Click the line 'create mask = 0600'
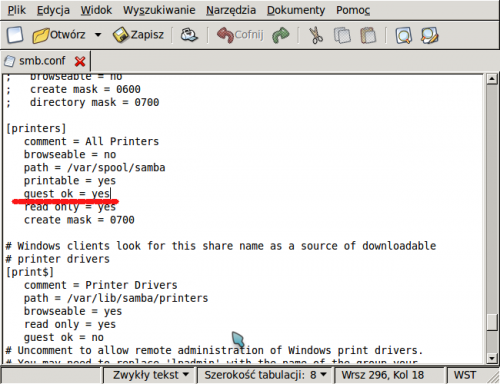The image size is (500, 384). (x=85, y=89)
